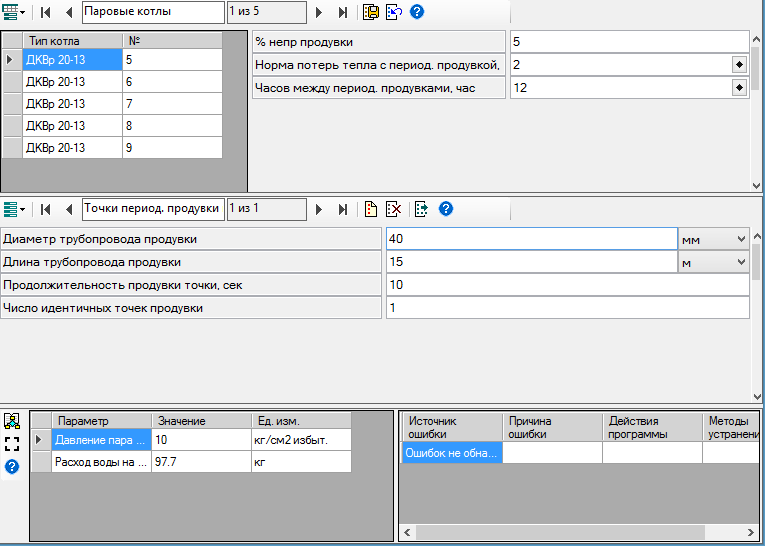765x546 pixels.
Task: Click fullscreen brackets icon in results panel
Action: click(x=12, y=443)
